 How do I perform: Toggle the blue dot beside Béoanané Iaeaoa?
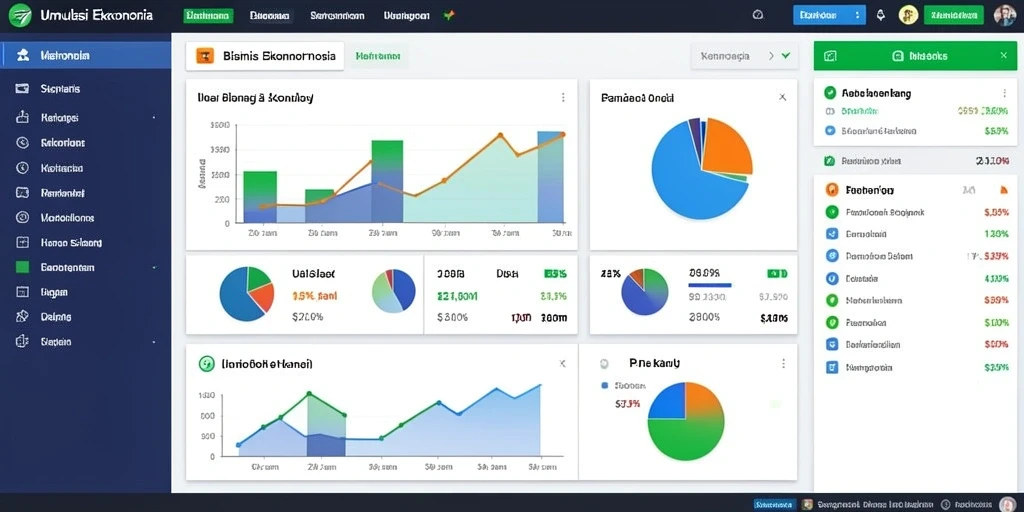click(830, 131)
